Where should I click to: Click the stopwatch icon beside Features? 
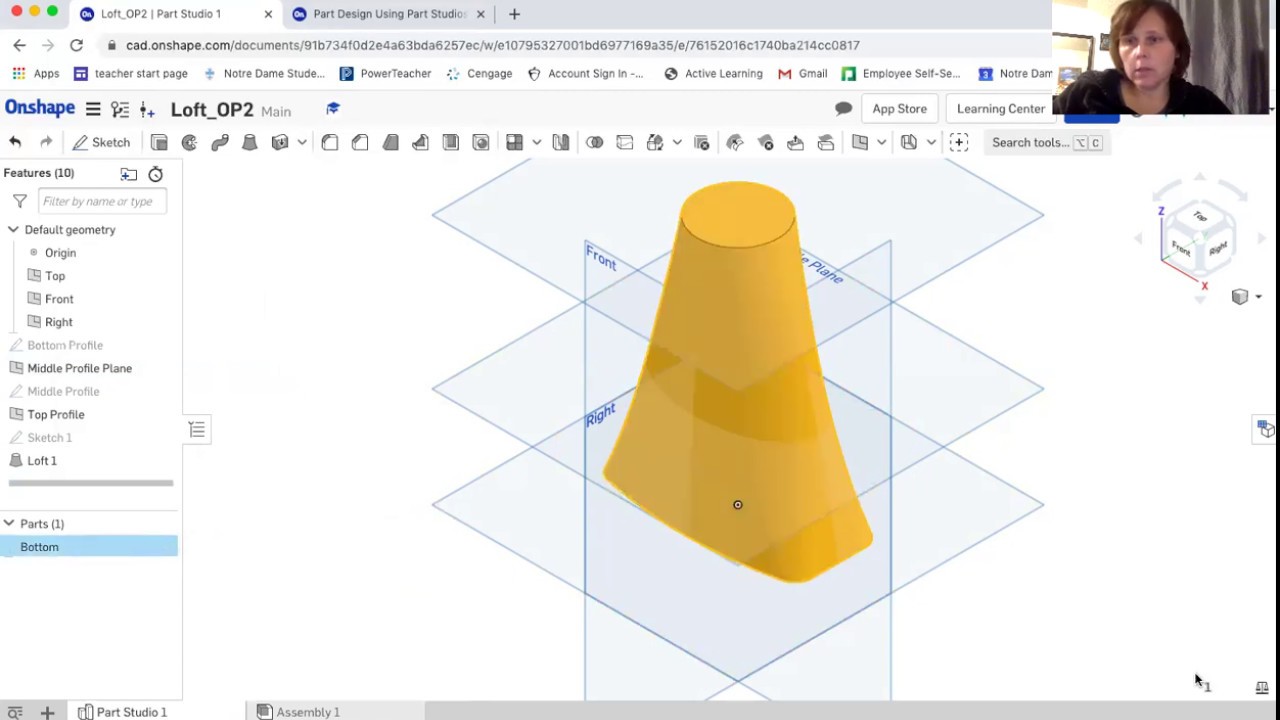156,174
